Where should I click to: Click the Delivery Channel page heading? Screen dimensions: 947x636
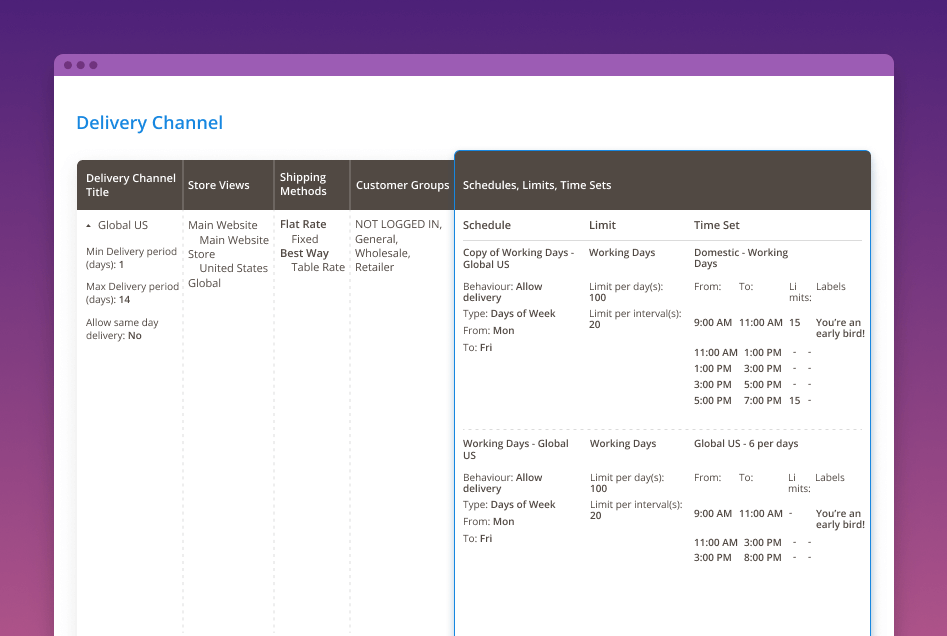coord(149,123)
